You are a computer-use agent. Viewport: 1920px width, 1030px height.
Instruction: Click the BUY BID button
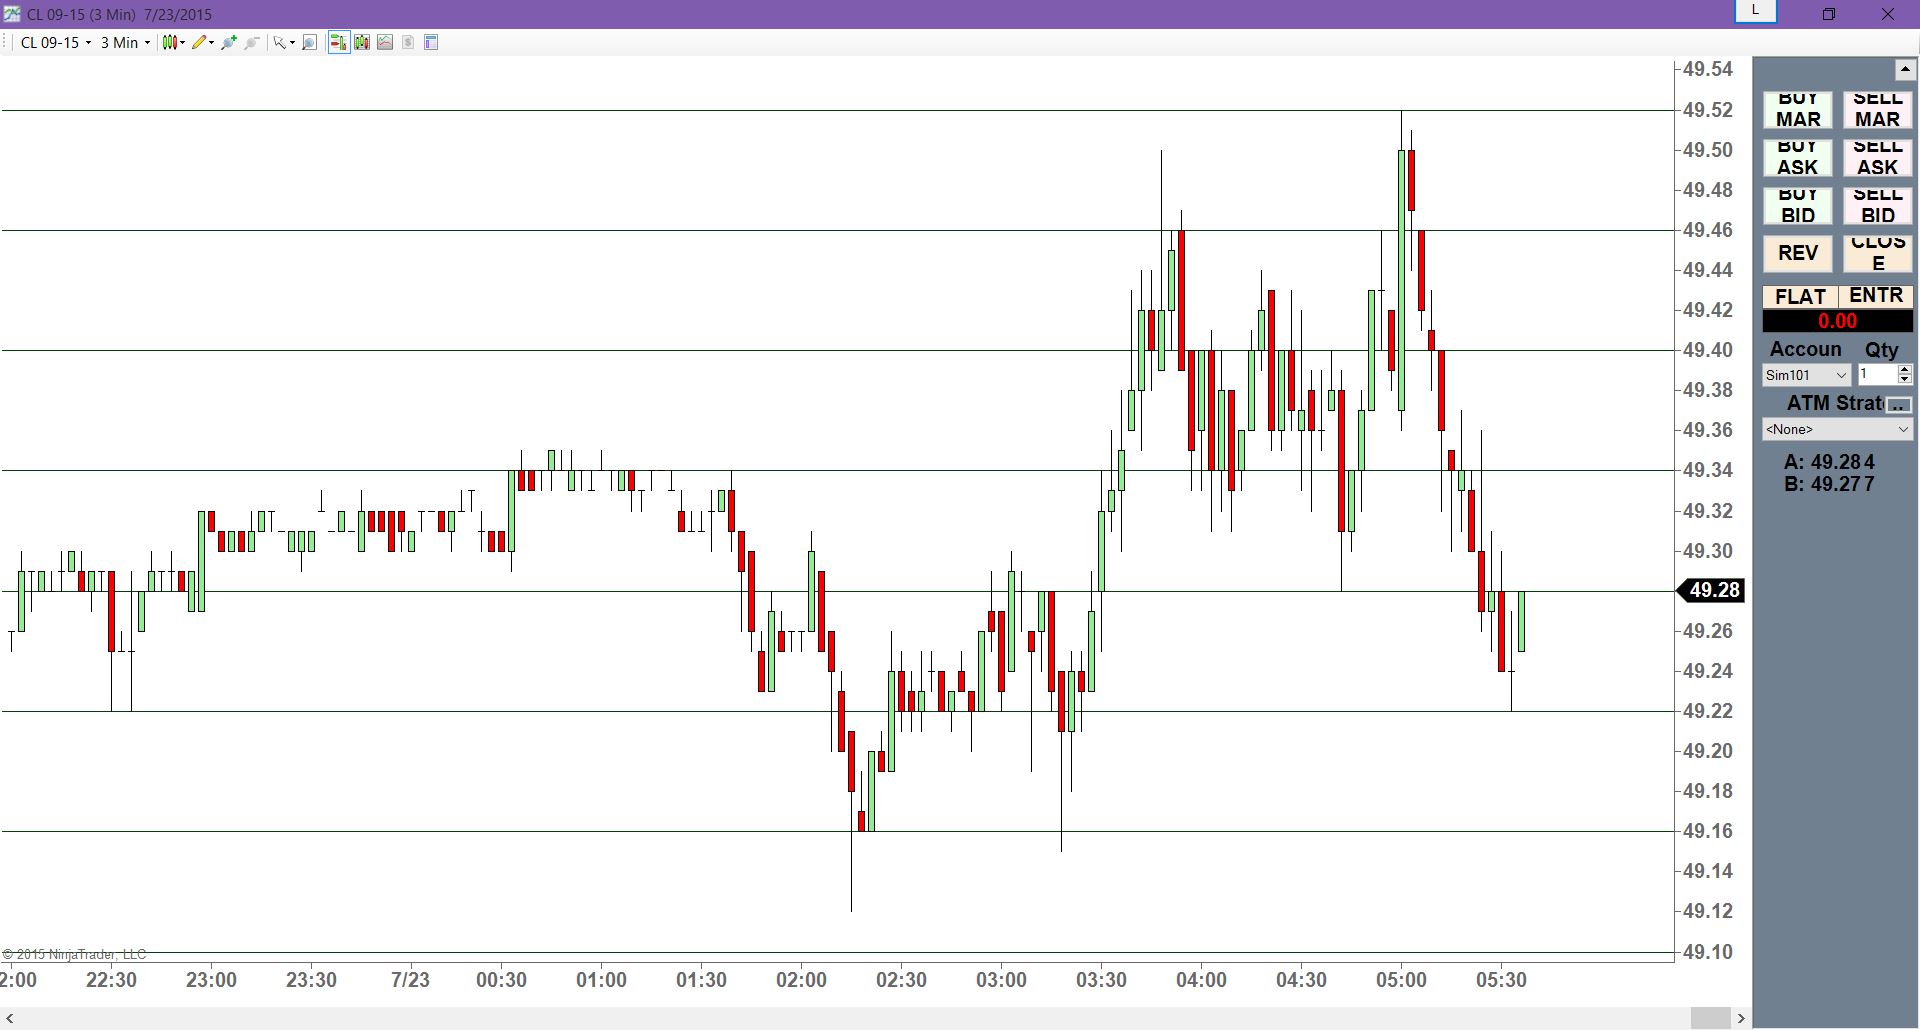1798,206
